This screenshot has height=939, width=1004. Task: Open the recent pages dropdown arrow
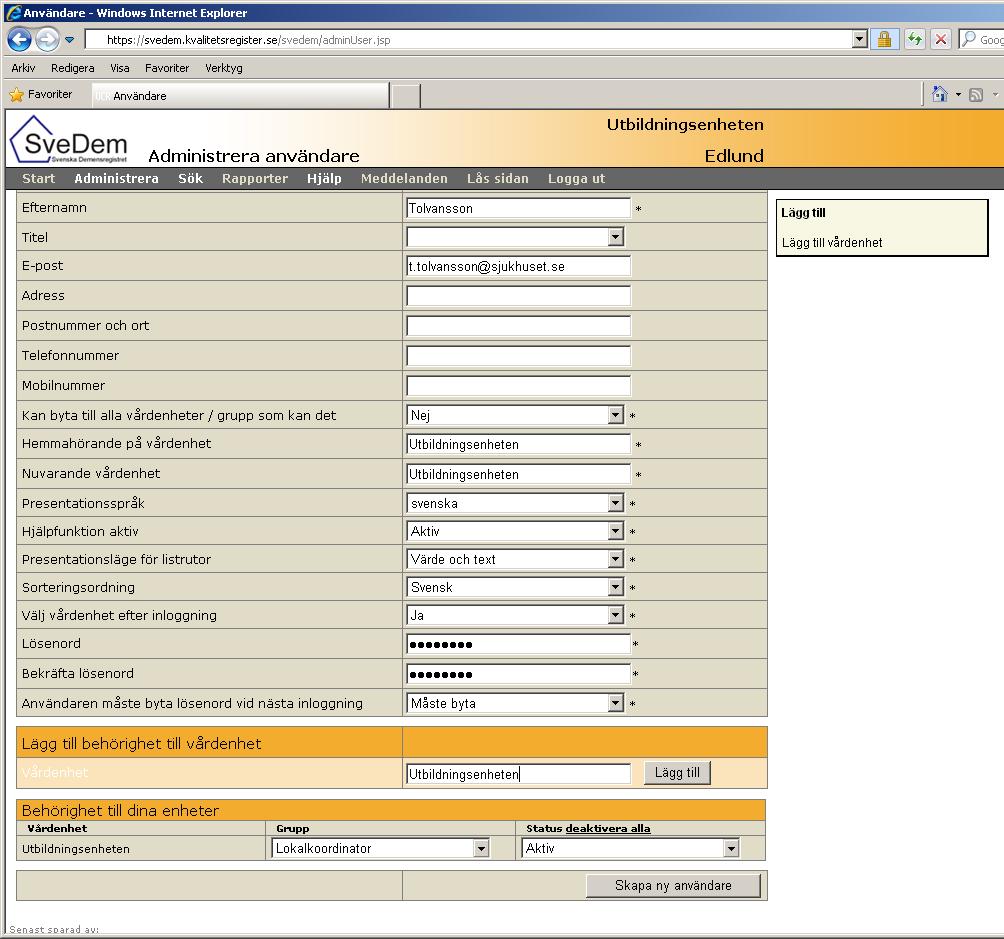(69, 40)
